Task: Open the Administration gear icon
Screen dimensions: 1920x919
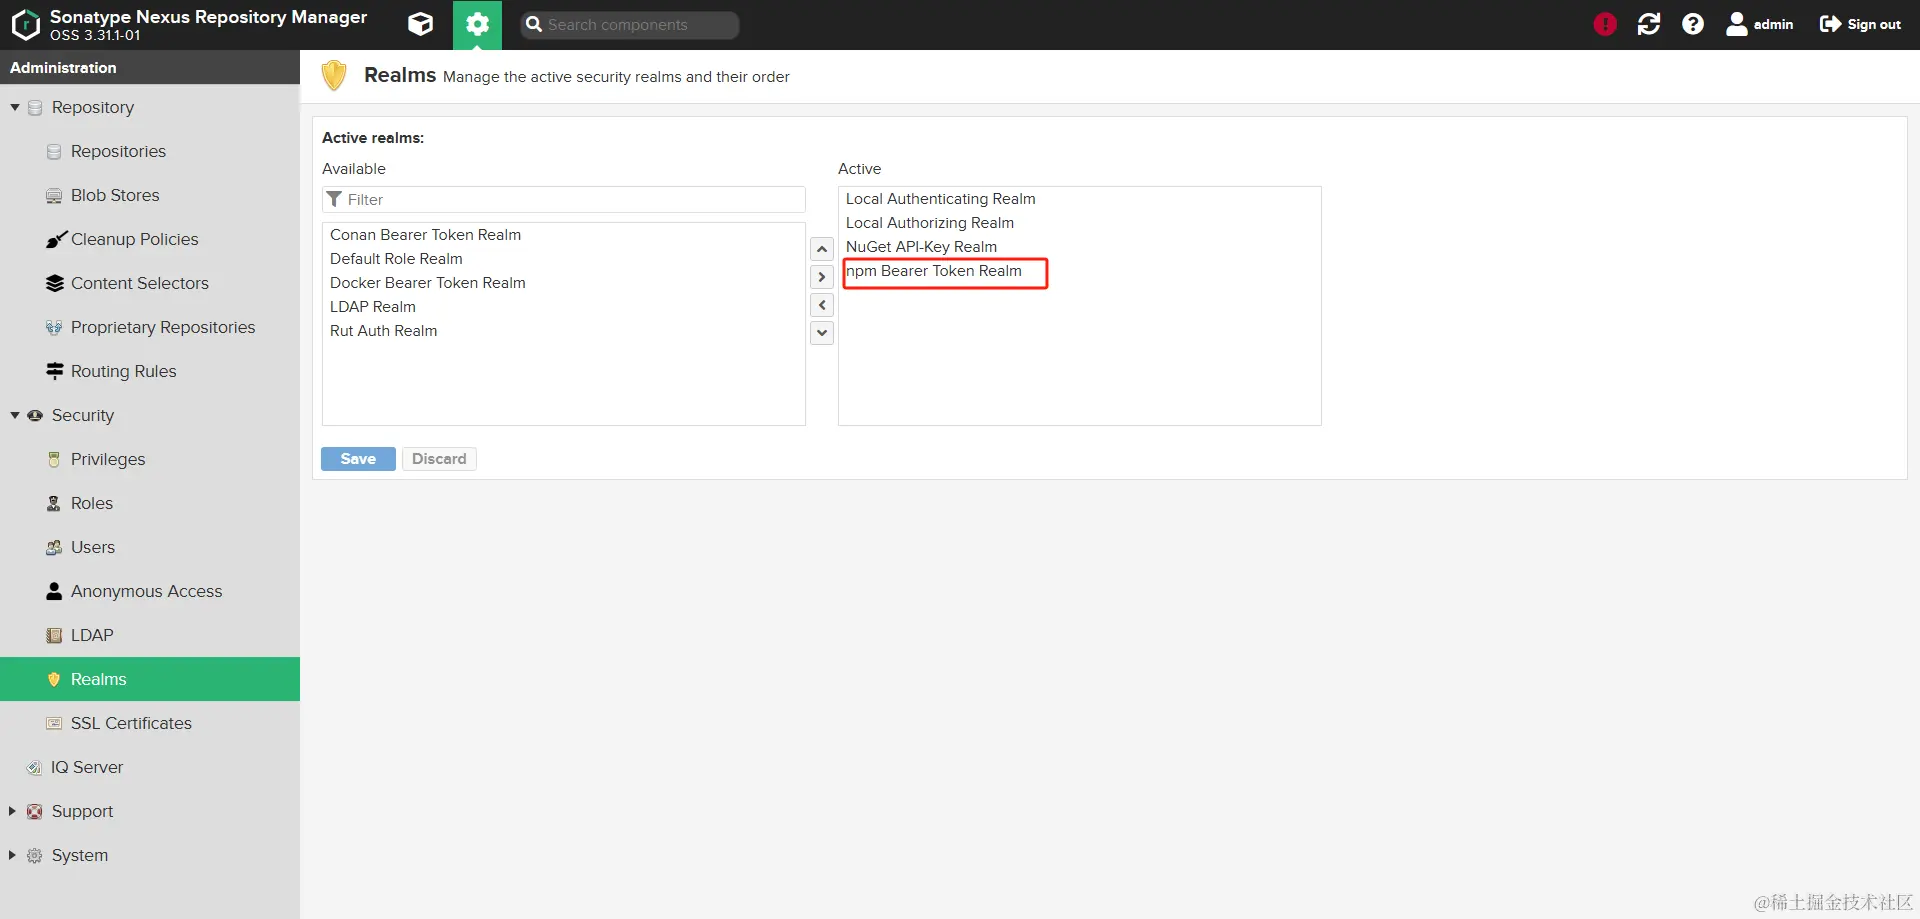Action: 477,24
